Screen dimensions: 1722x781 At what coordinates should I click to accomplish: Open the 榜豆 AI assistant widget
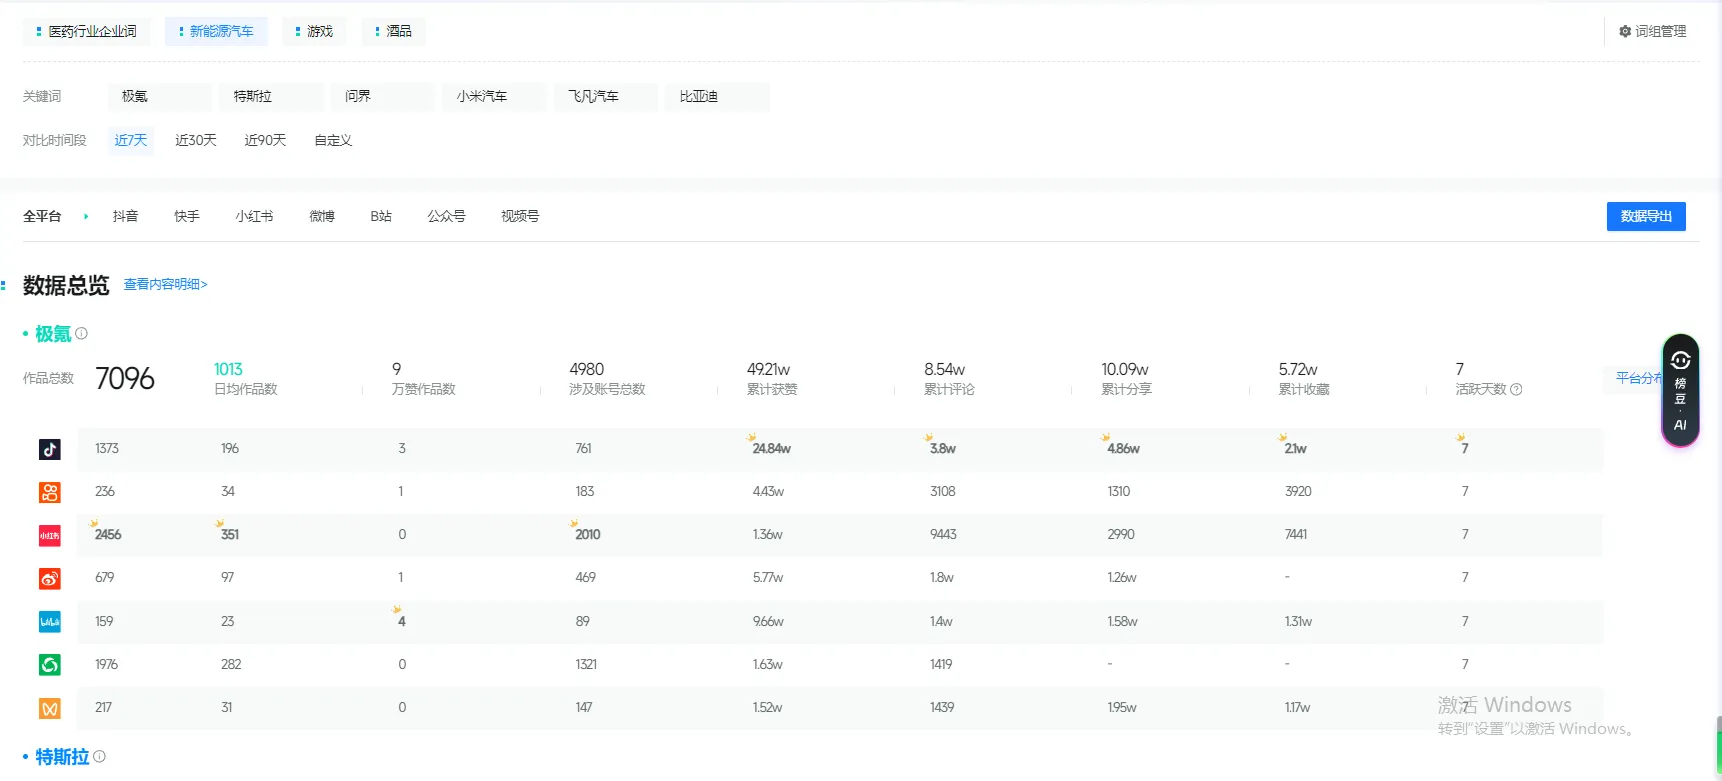click(x=1680, y=391)
